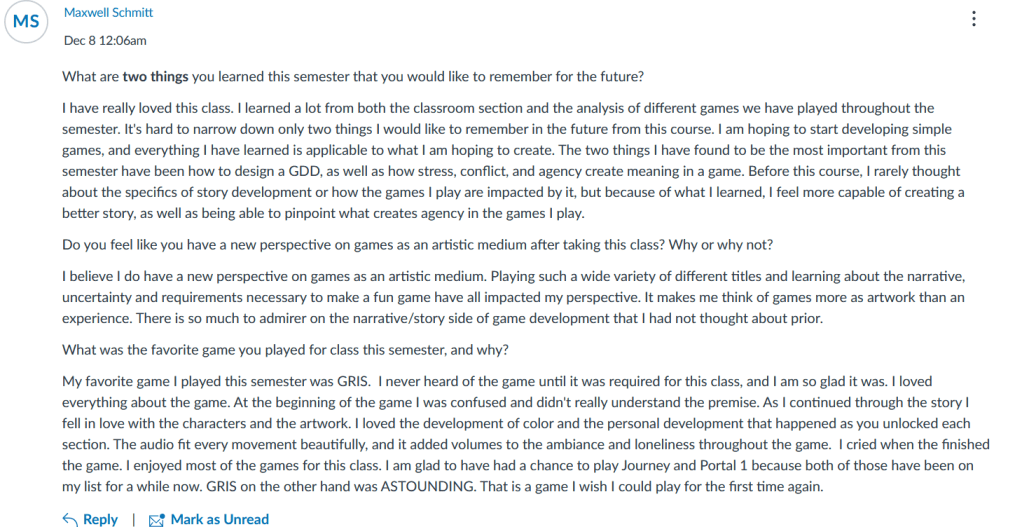Click the bold "two things" text

pyautogui.click(x=156, y=75)
